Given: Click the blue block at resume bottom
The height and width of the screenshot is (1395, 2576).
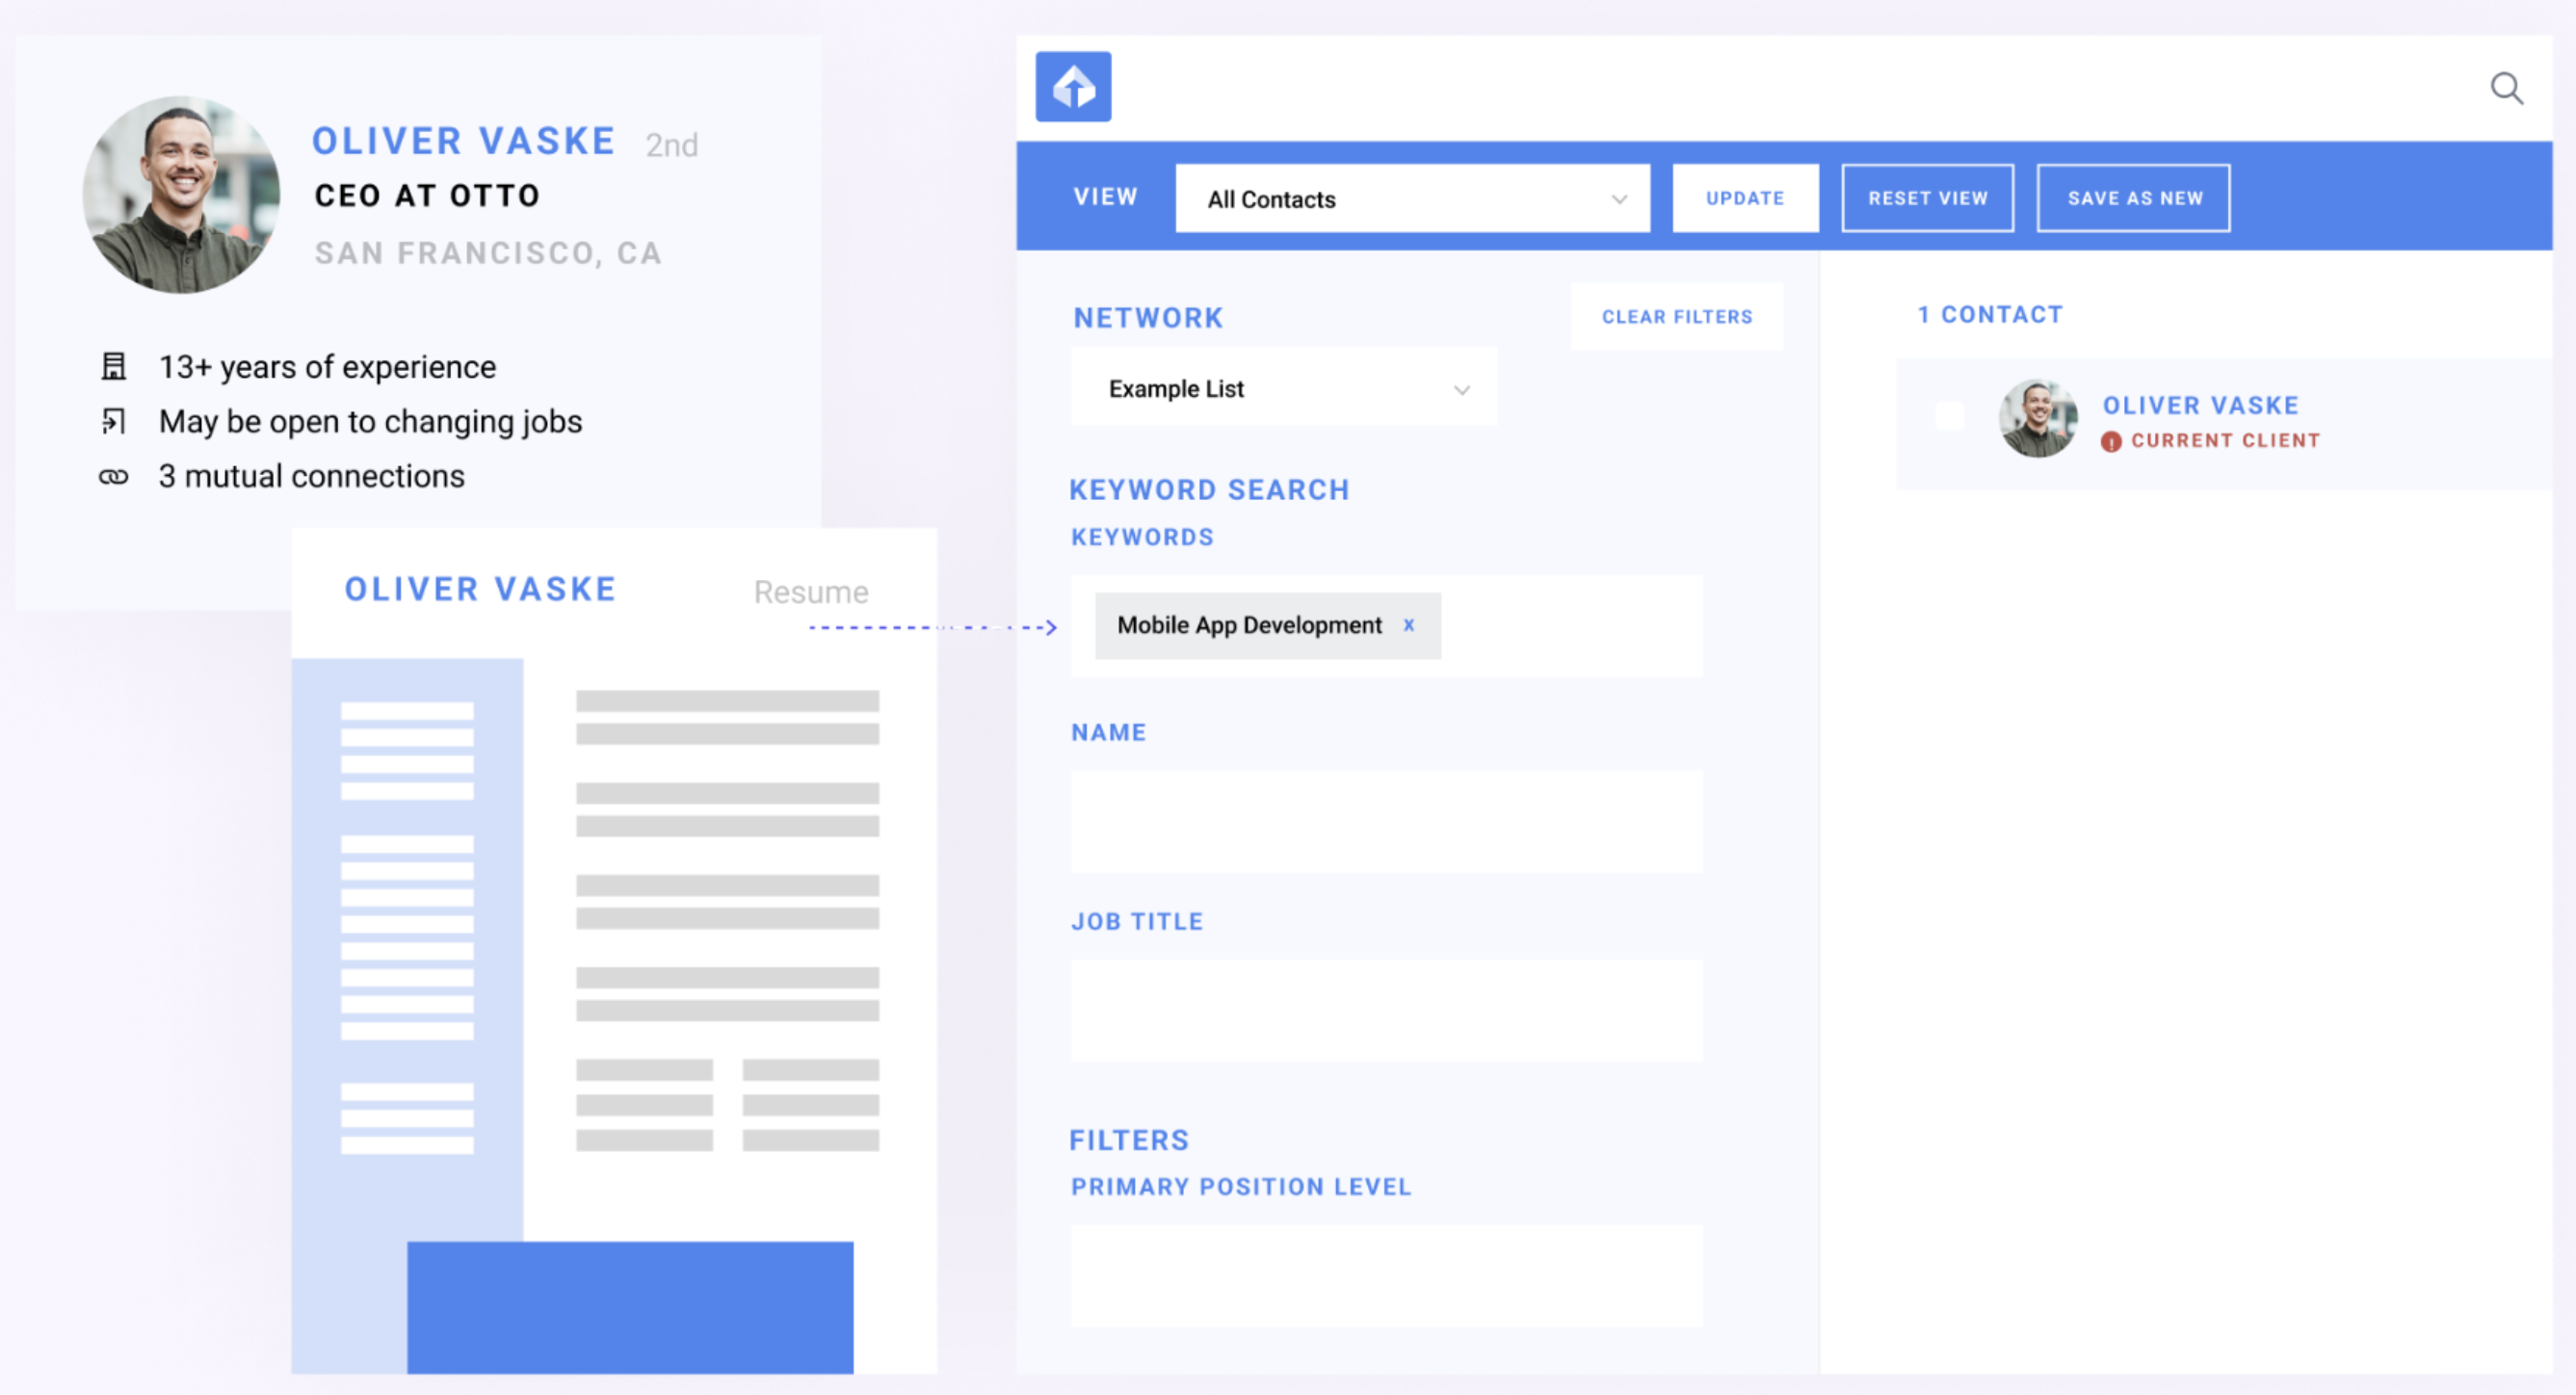Looking at the screenshot, I should coord(630,1307).
